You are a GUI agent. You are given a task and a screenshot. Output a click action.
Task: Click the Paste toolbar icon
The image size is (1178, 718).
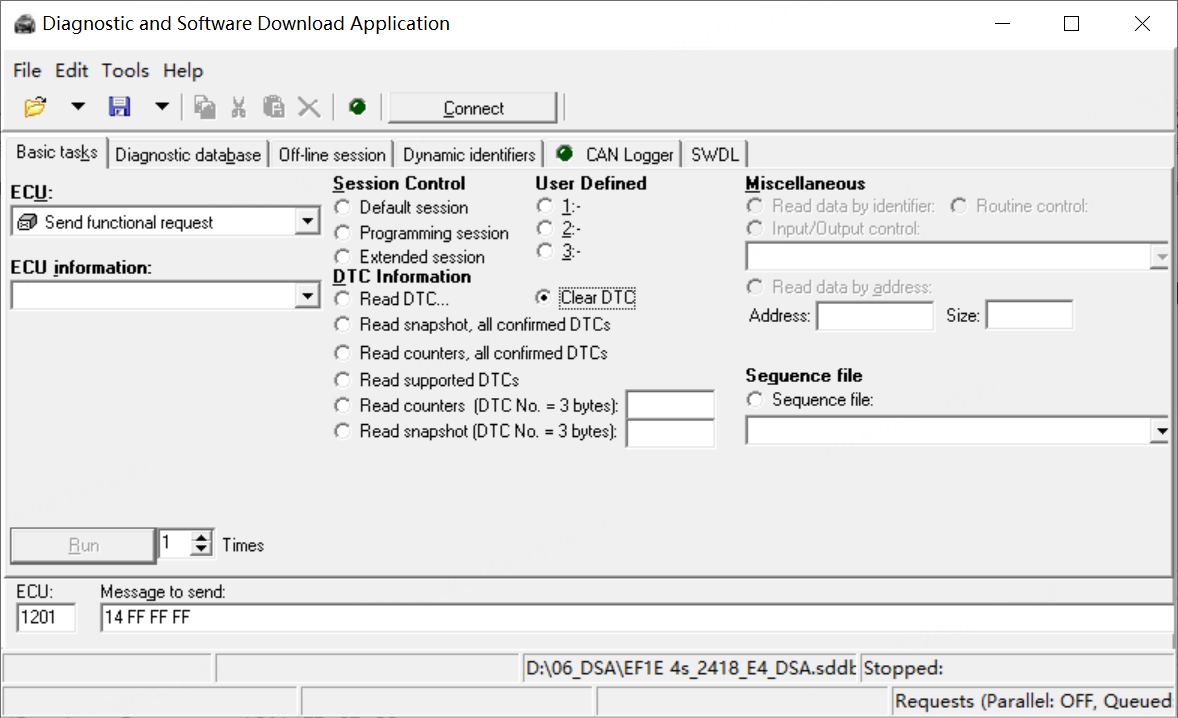273,106
